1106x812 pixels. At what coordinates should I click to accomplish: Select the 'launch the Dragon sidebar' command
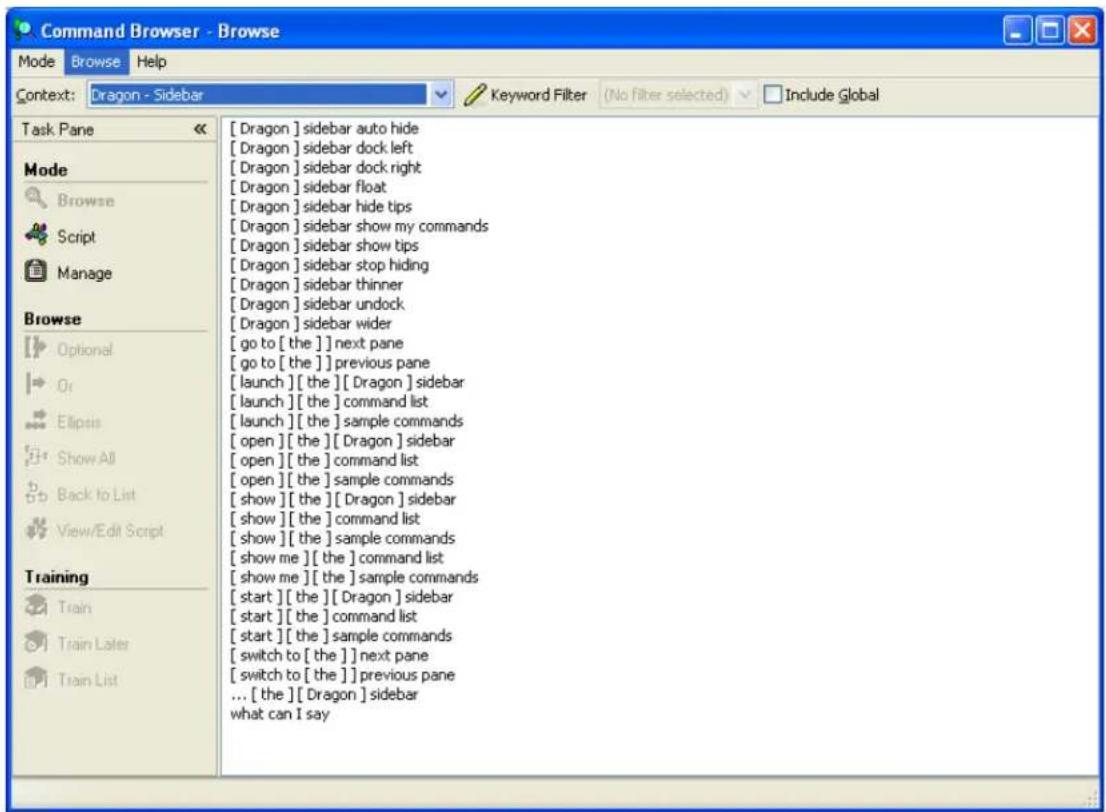pyautogui.click(x=347, y=382)
